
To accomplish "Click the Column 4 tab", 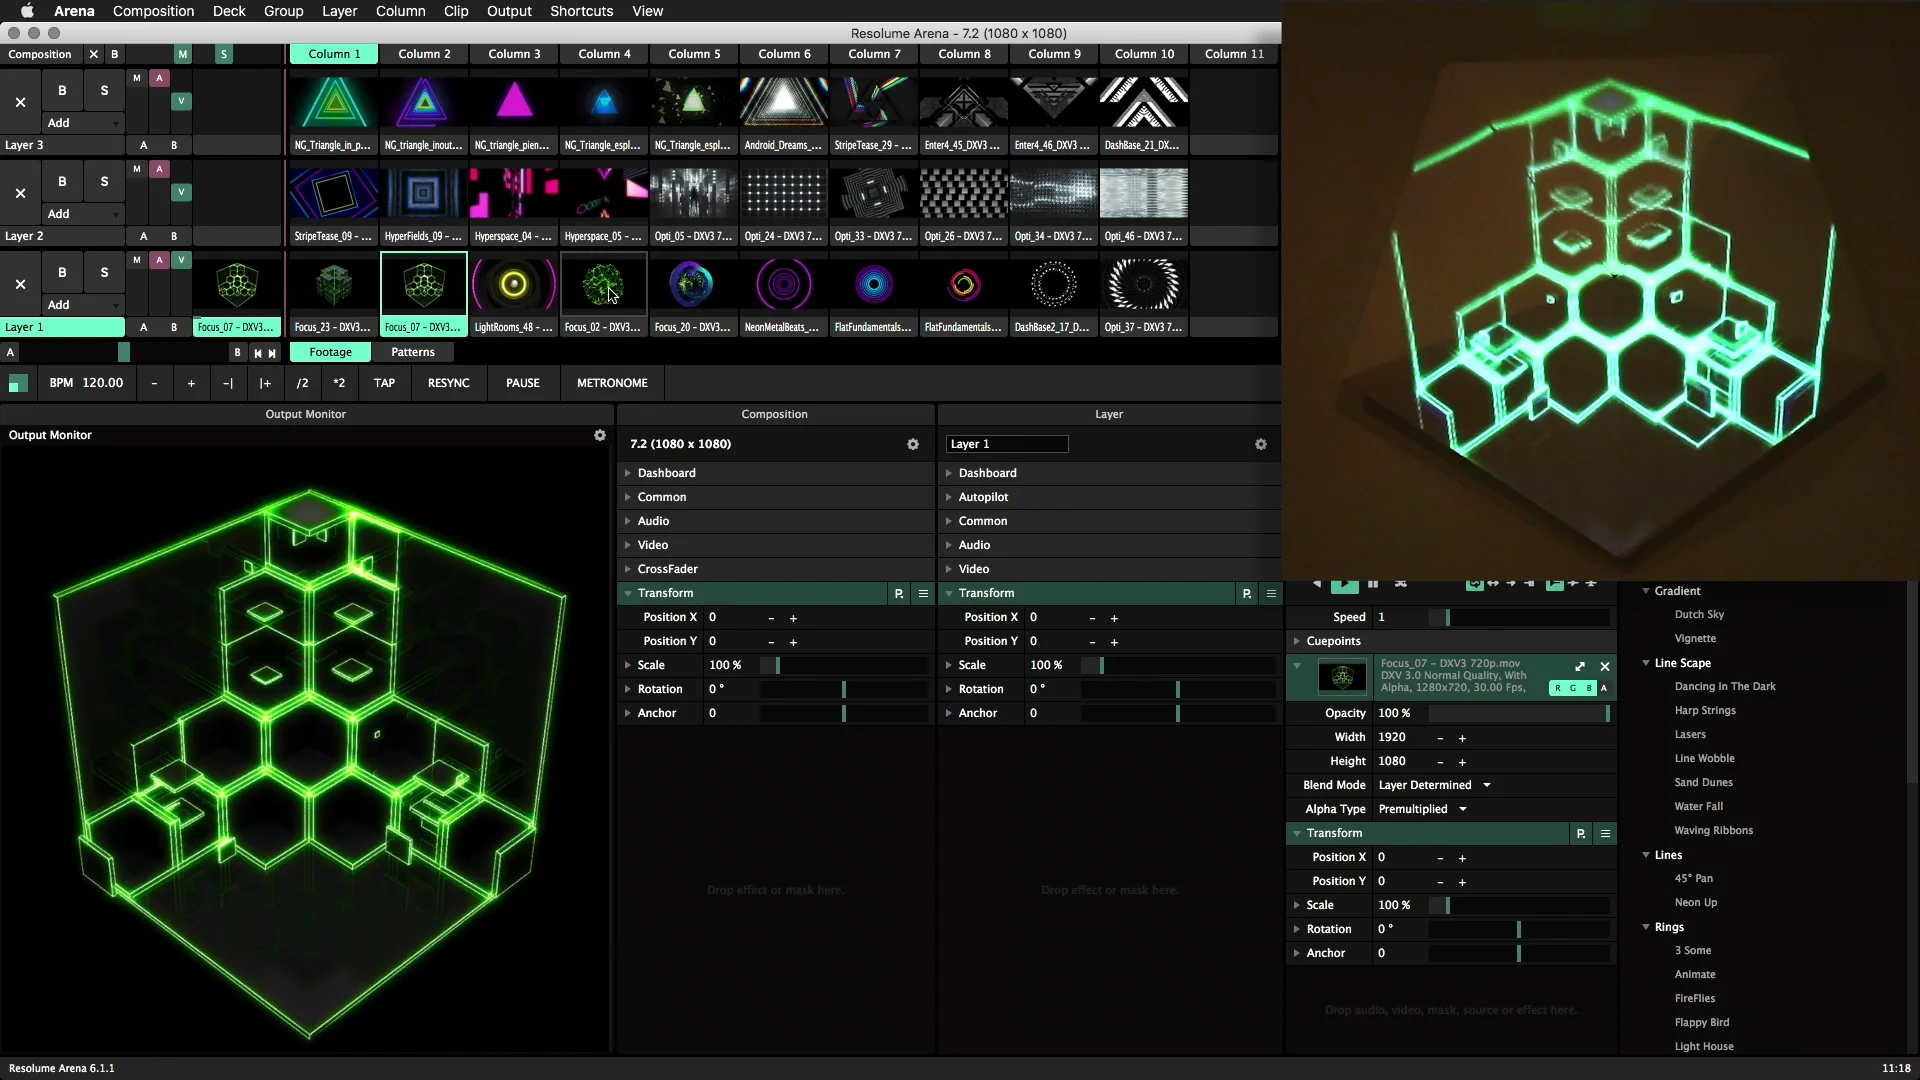I will (604, 54).
